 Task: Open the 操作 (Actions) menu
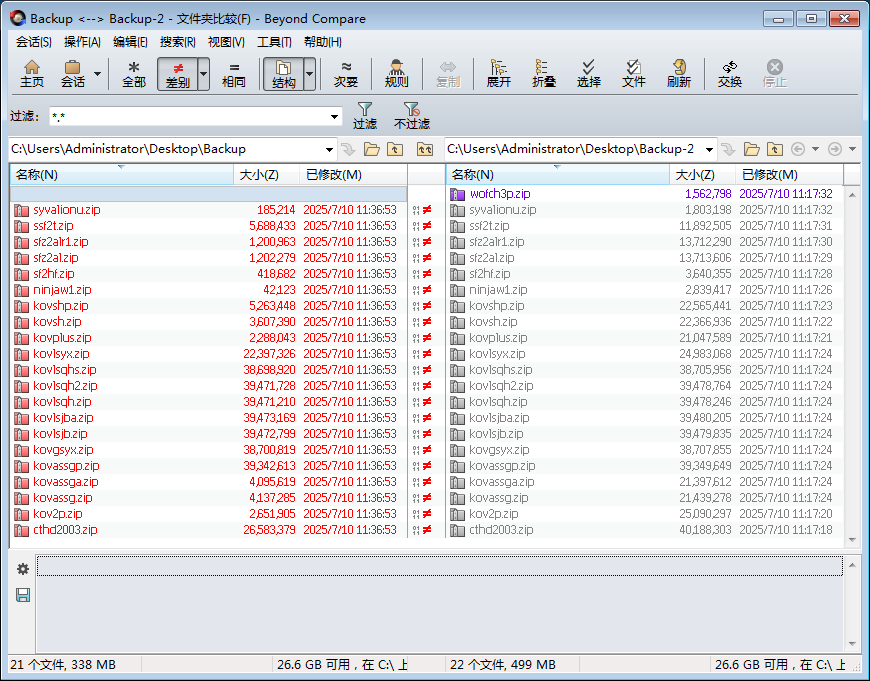(x=82, y=42)
